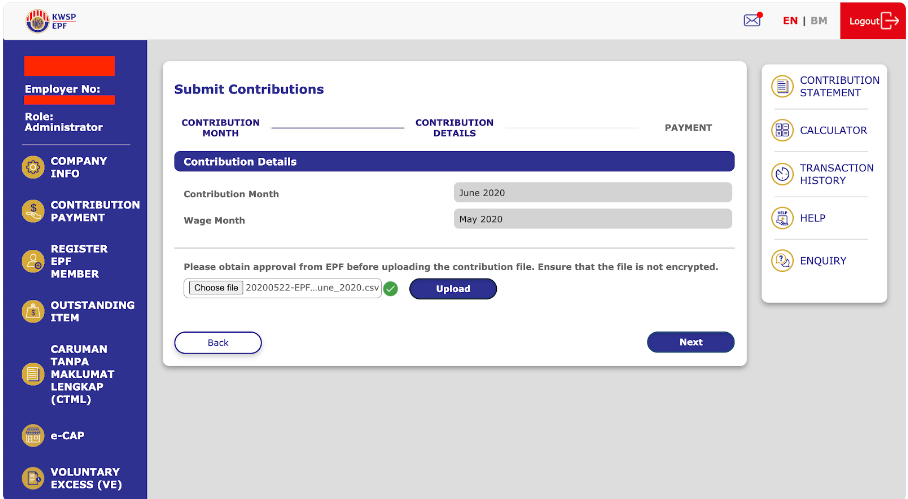Click the Next button

[x=690, y=342]
